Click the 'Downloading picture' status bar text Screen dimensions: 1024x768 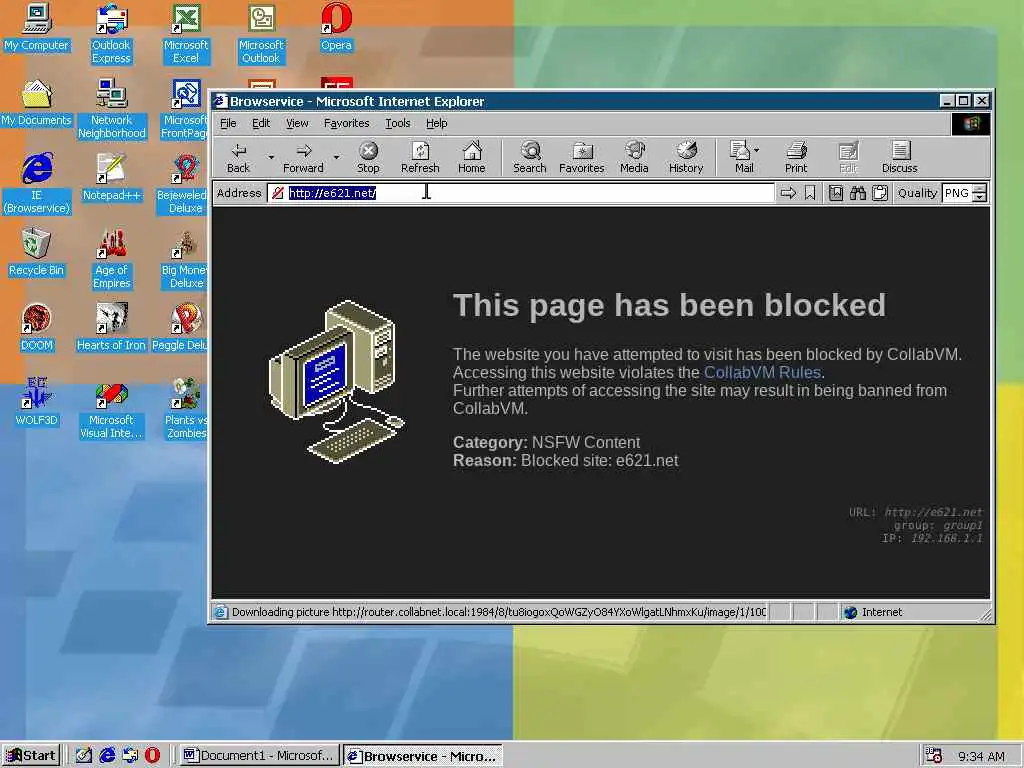click(499, 612)
